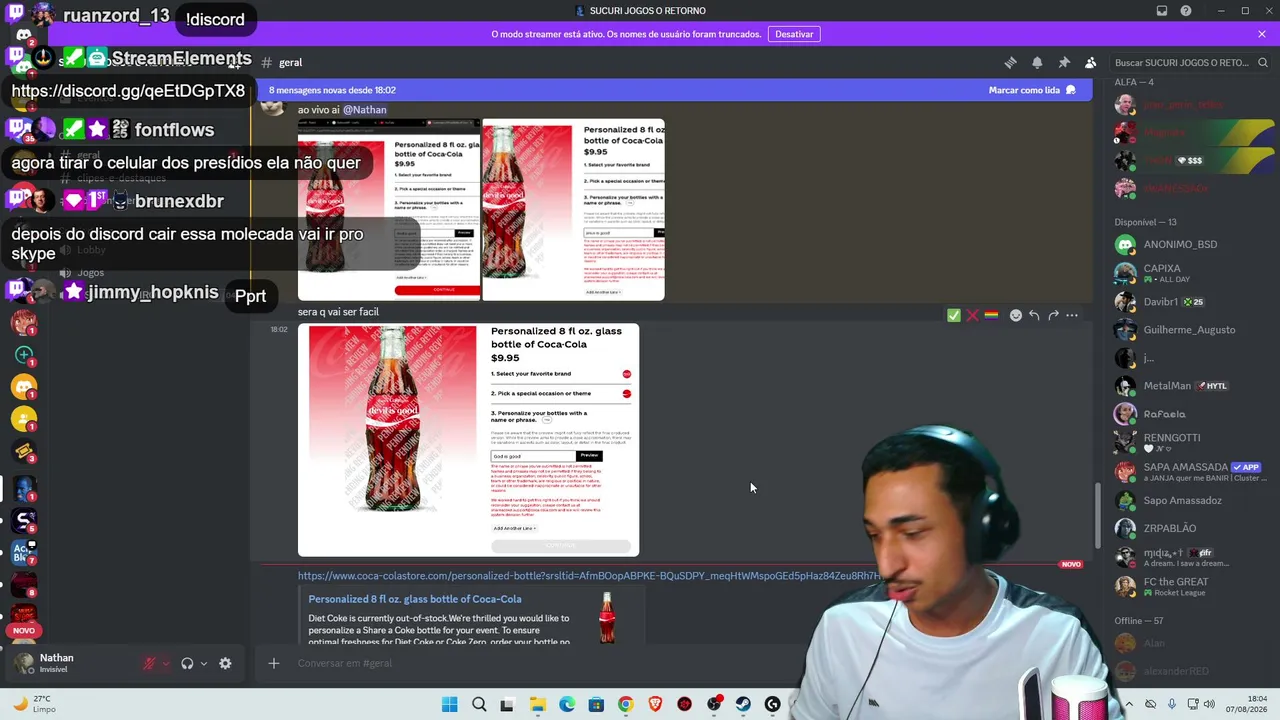
Task: Open the Discord inbox icon
Action: point(1162,11)
